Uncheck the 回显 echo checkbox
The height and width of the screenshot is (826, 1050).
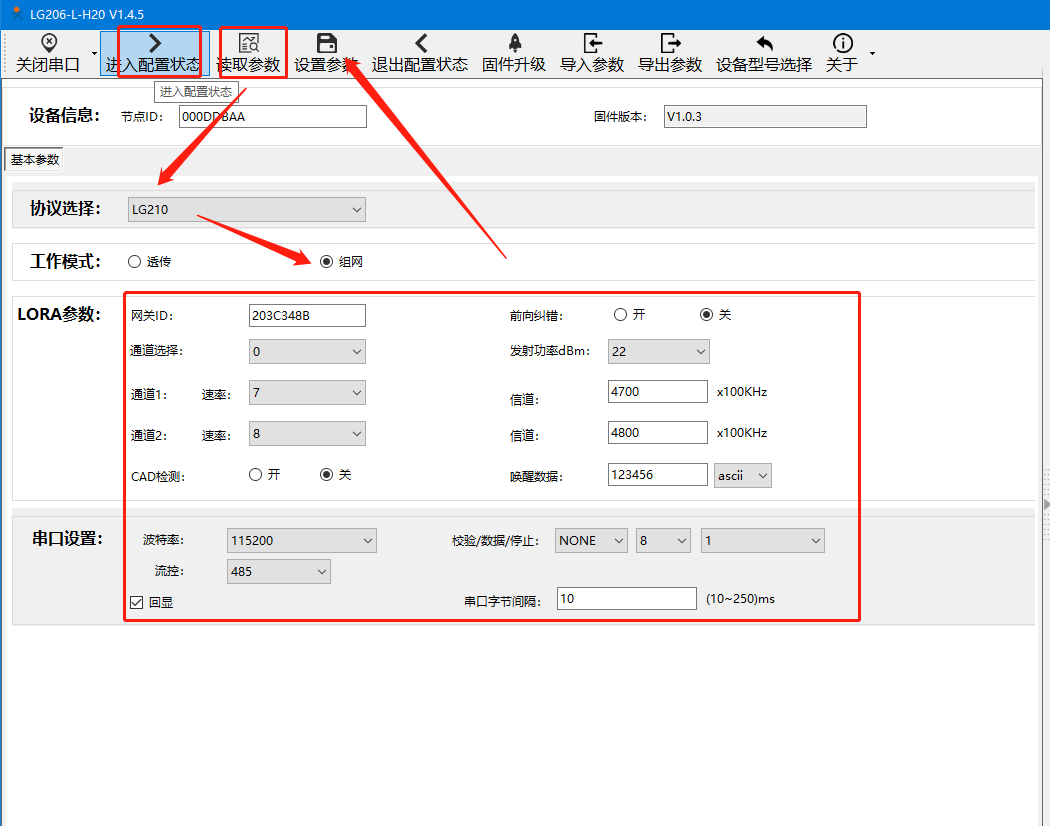point(138,602)
